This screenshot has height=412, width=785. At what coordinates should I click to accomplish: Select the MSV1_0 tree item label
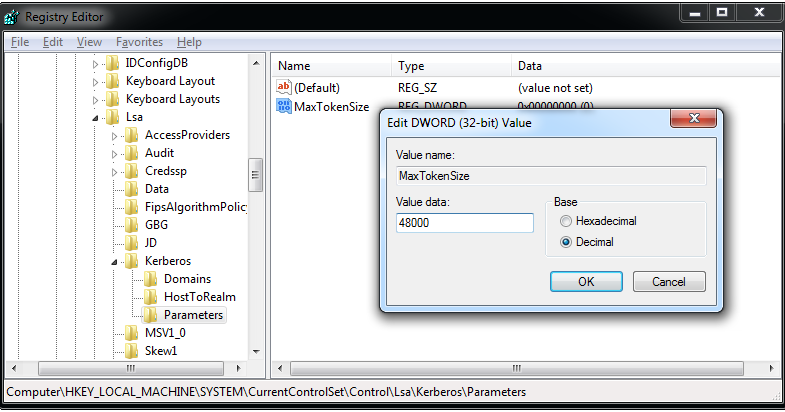[x=165, y=333]
